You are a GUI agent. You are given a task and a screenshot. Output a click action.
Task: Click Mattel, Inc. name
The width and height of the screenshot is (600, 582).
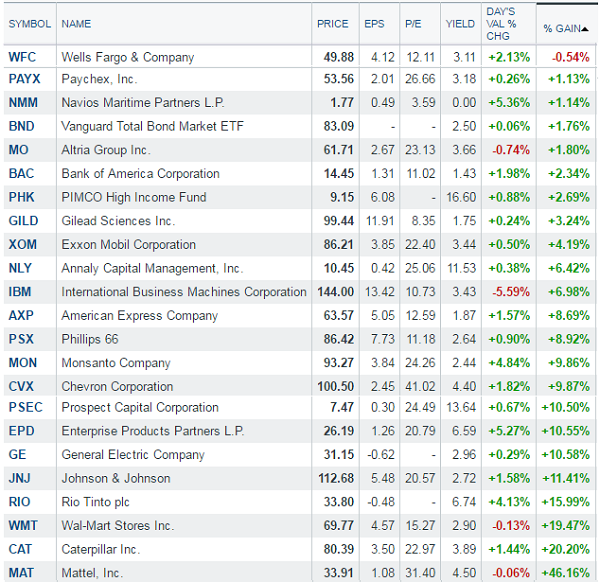(x=92, y=573)
